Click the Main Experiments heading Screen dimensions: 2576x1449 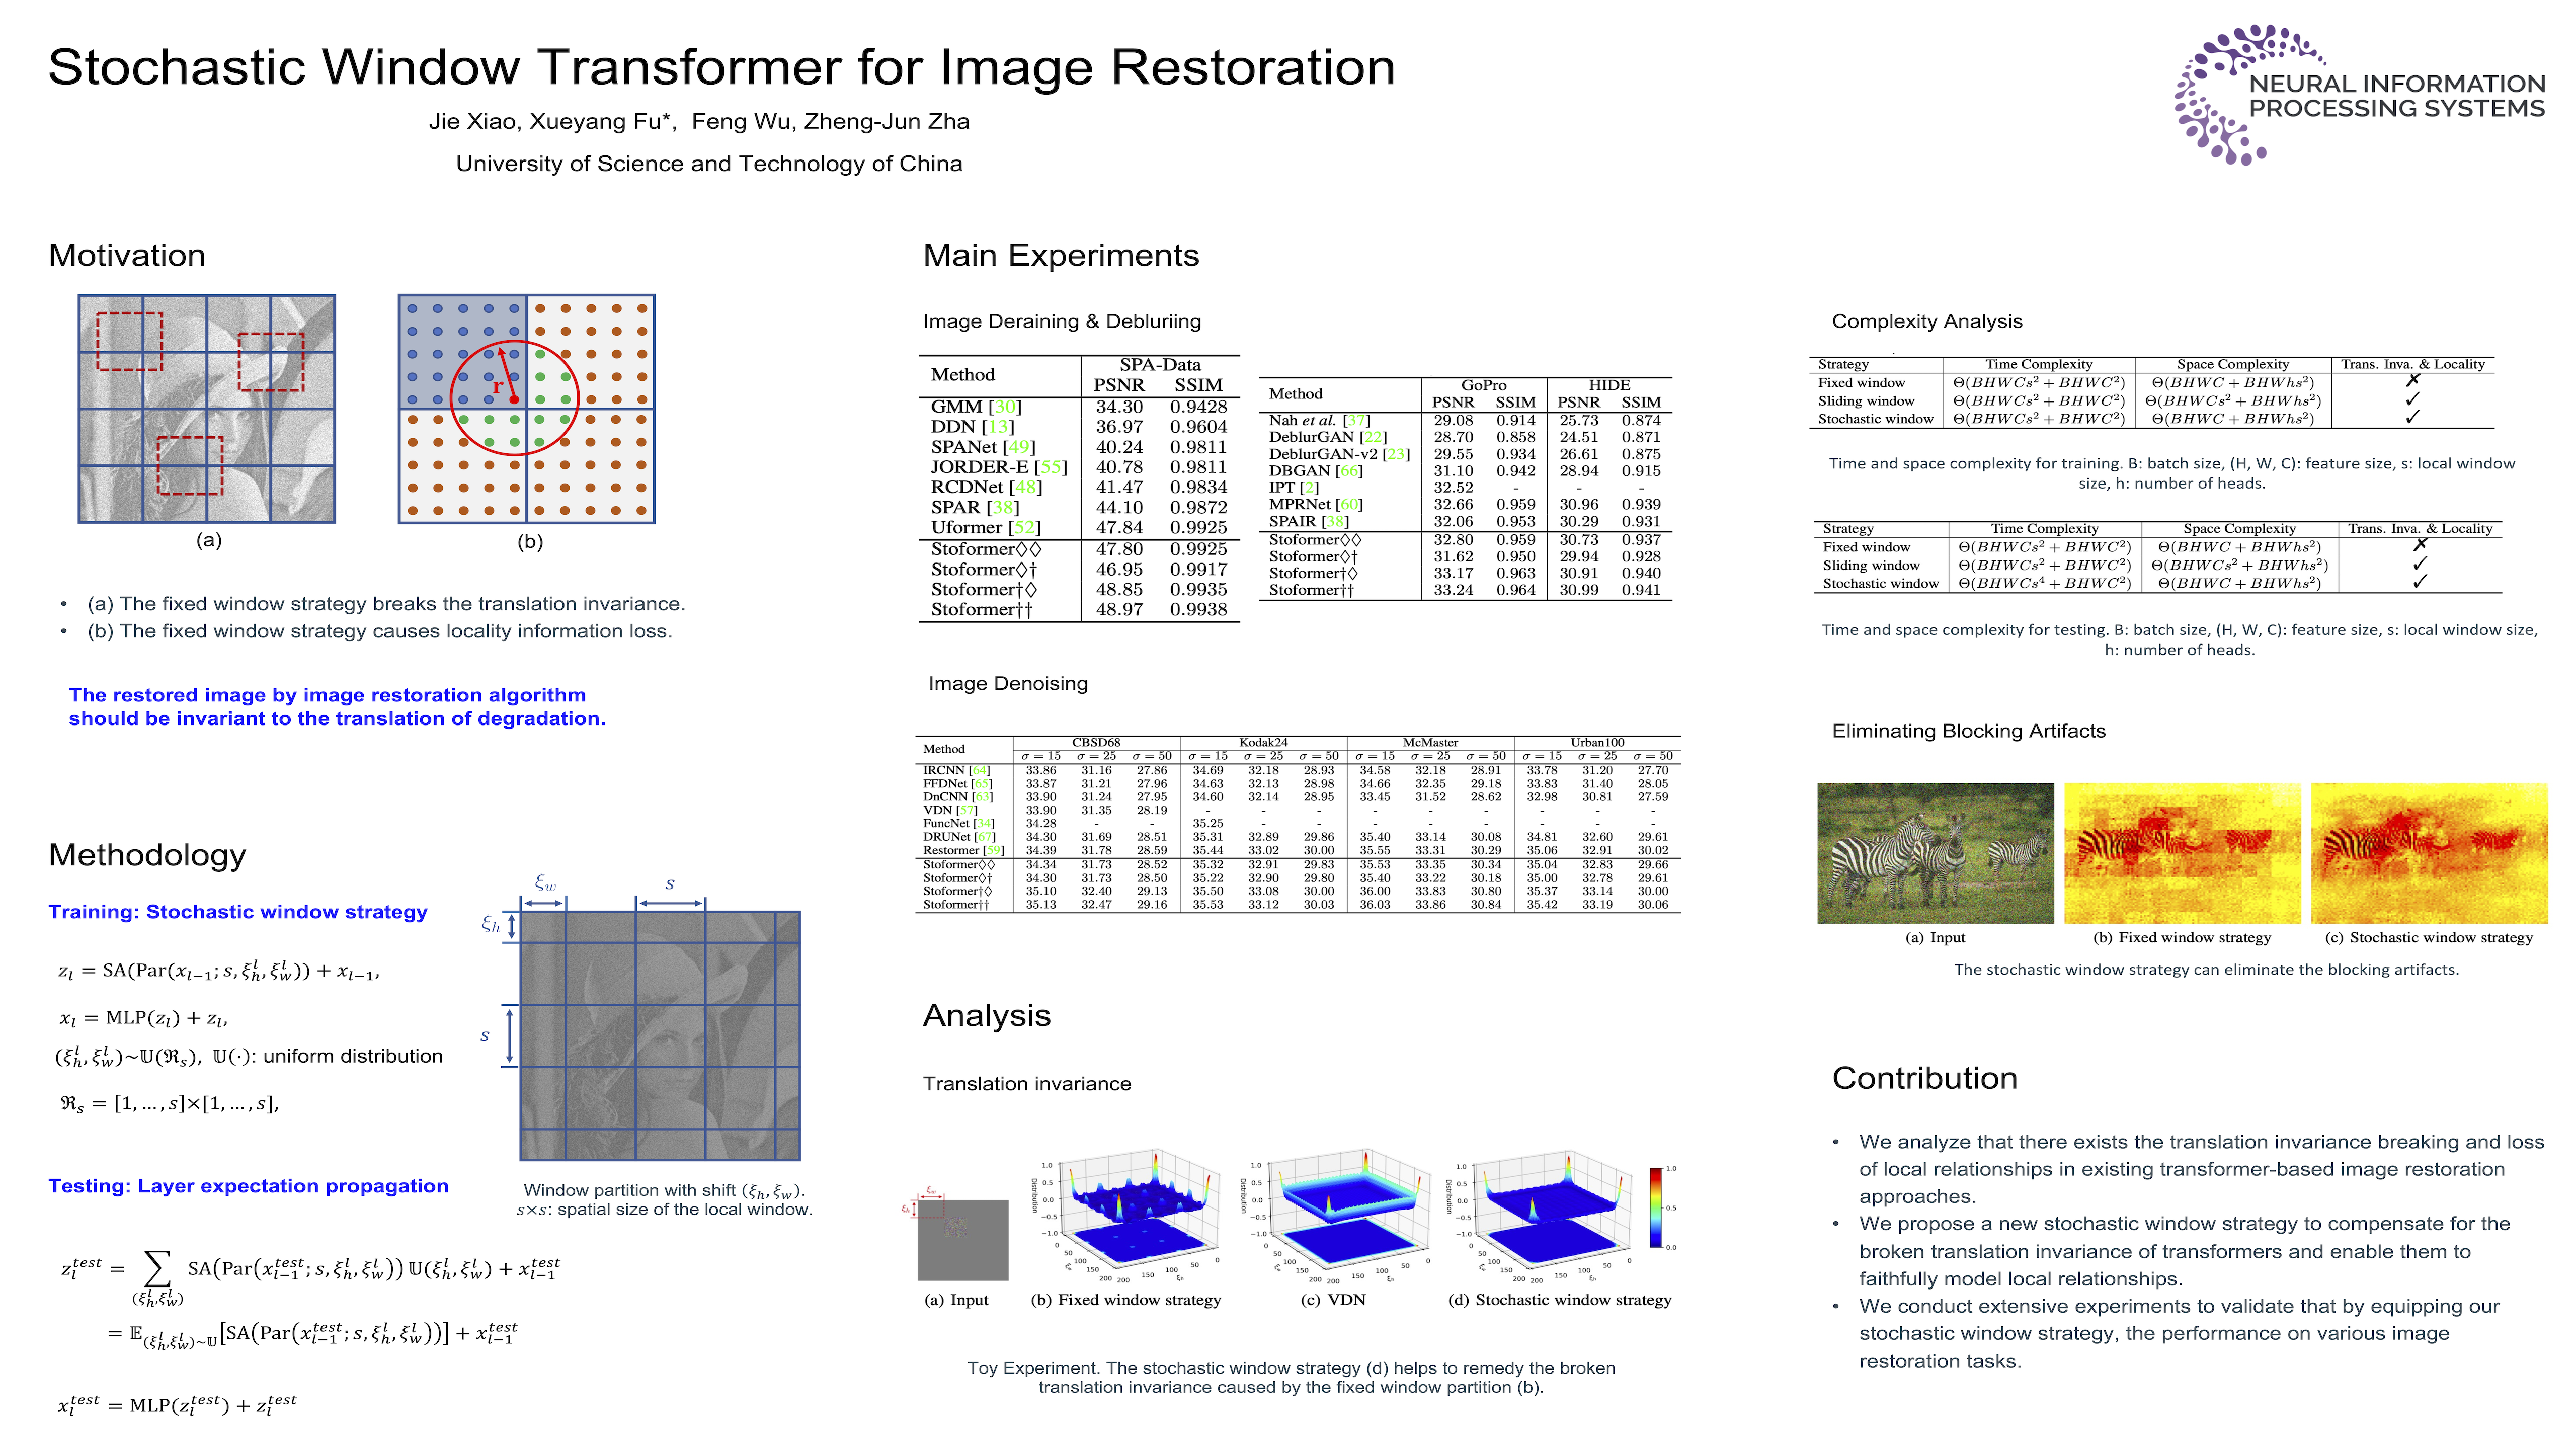click(x=1060, y=255)
